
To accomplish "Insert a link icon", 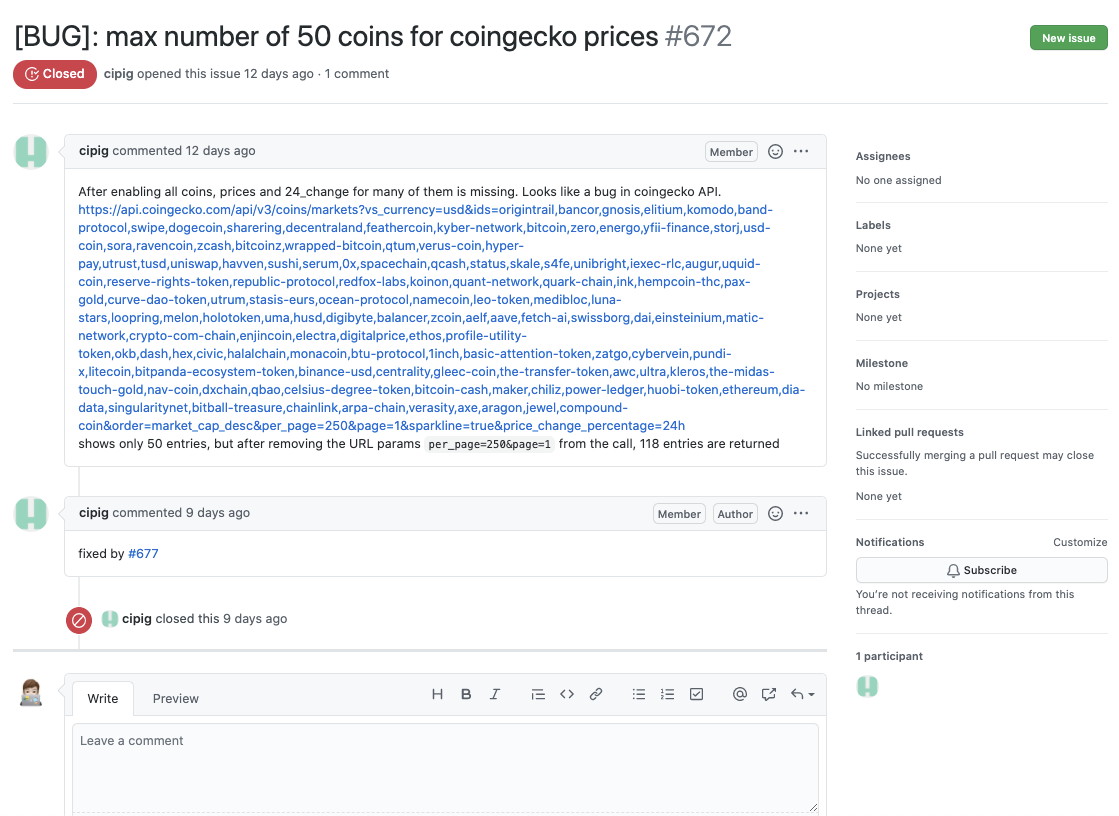I will click(x=596, y=694).
